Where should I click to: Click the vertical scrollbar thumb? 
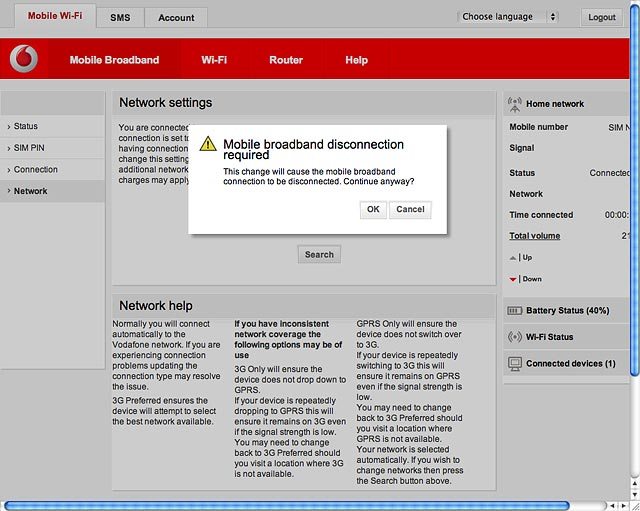coord(635,189)
